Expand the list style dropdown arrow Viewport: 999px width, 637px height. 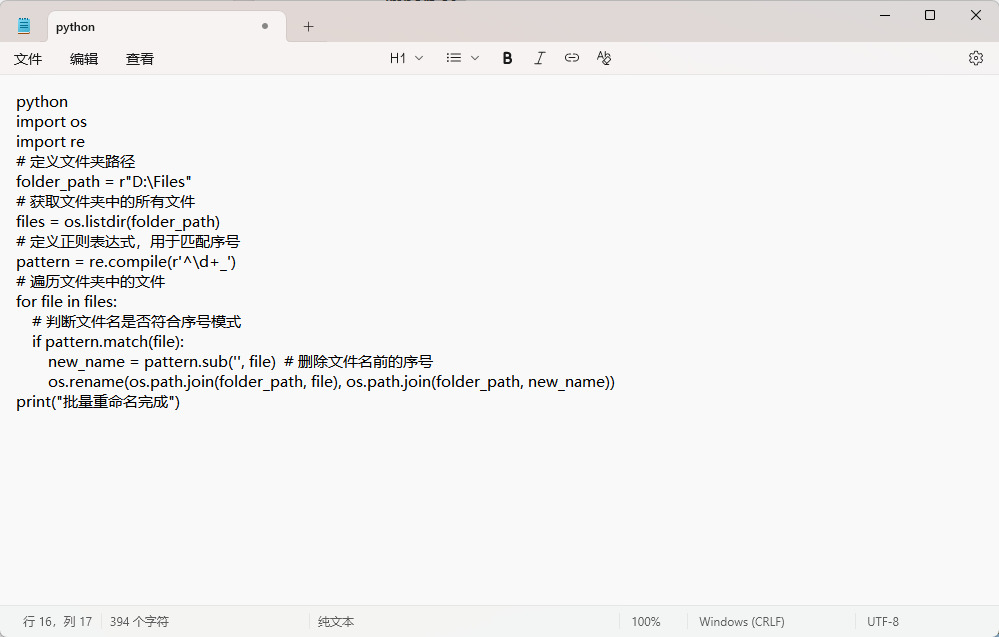[x=475, y=58]
